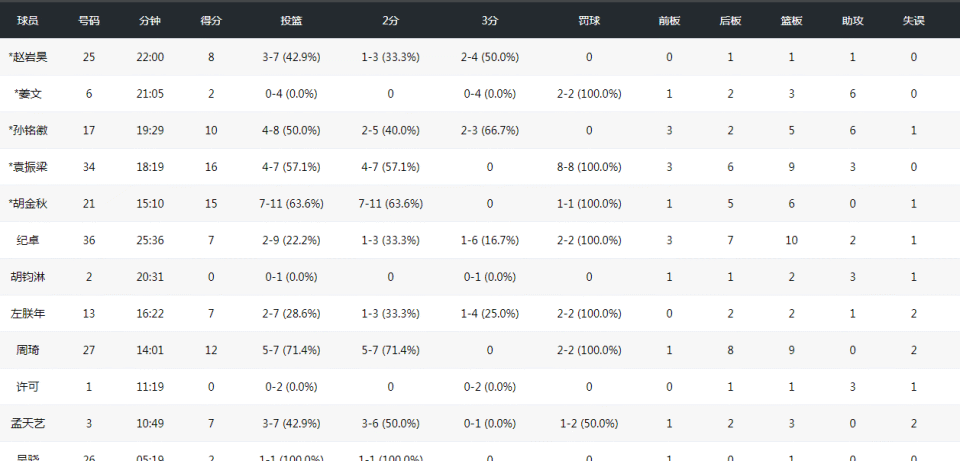The width and height of the screenshot is (960, 461).
Task: Click 左朕年's player name
Action: click(x=28, y=314)
